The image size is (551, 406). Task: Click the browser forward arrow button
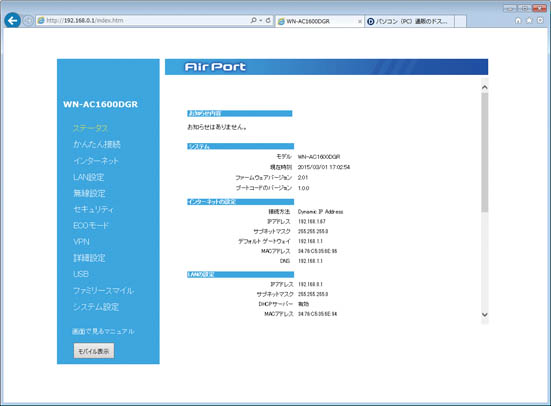(28, 21)
